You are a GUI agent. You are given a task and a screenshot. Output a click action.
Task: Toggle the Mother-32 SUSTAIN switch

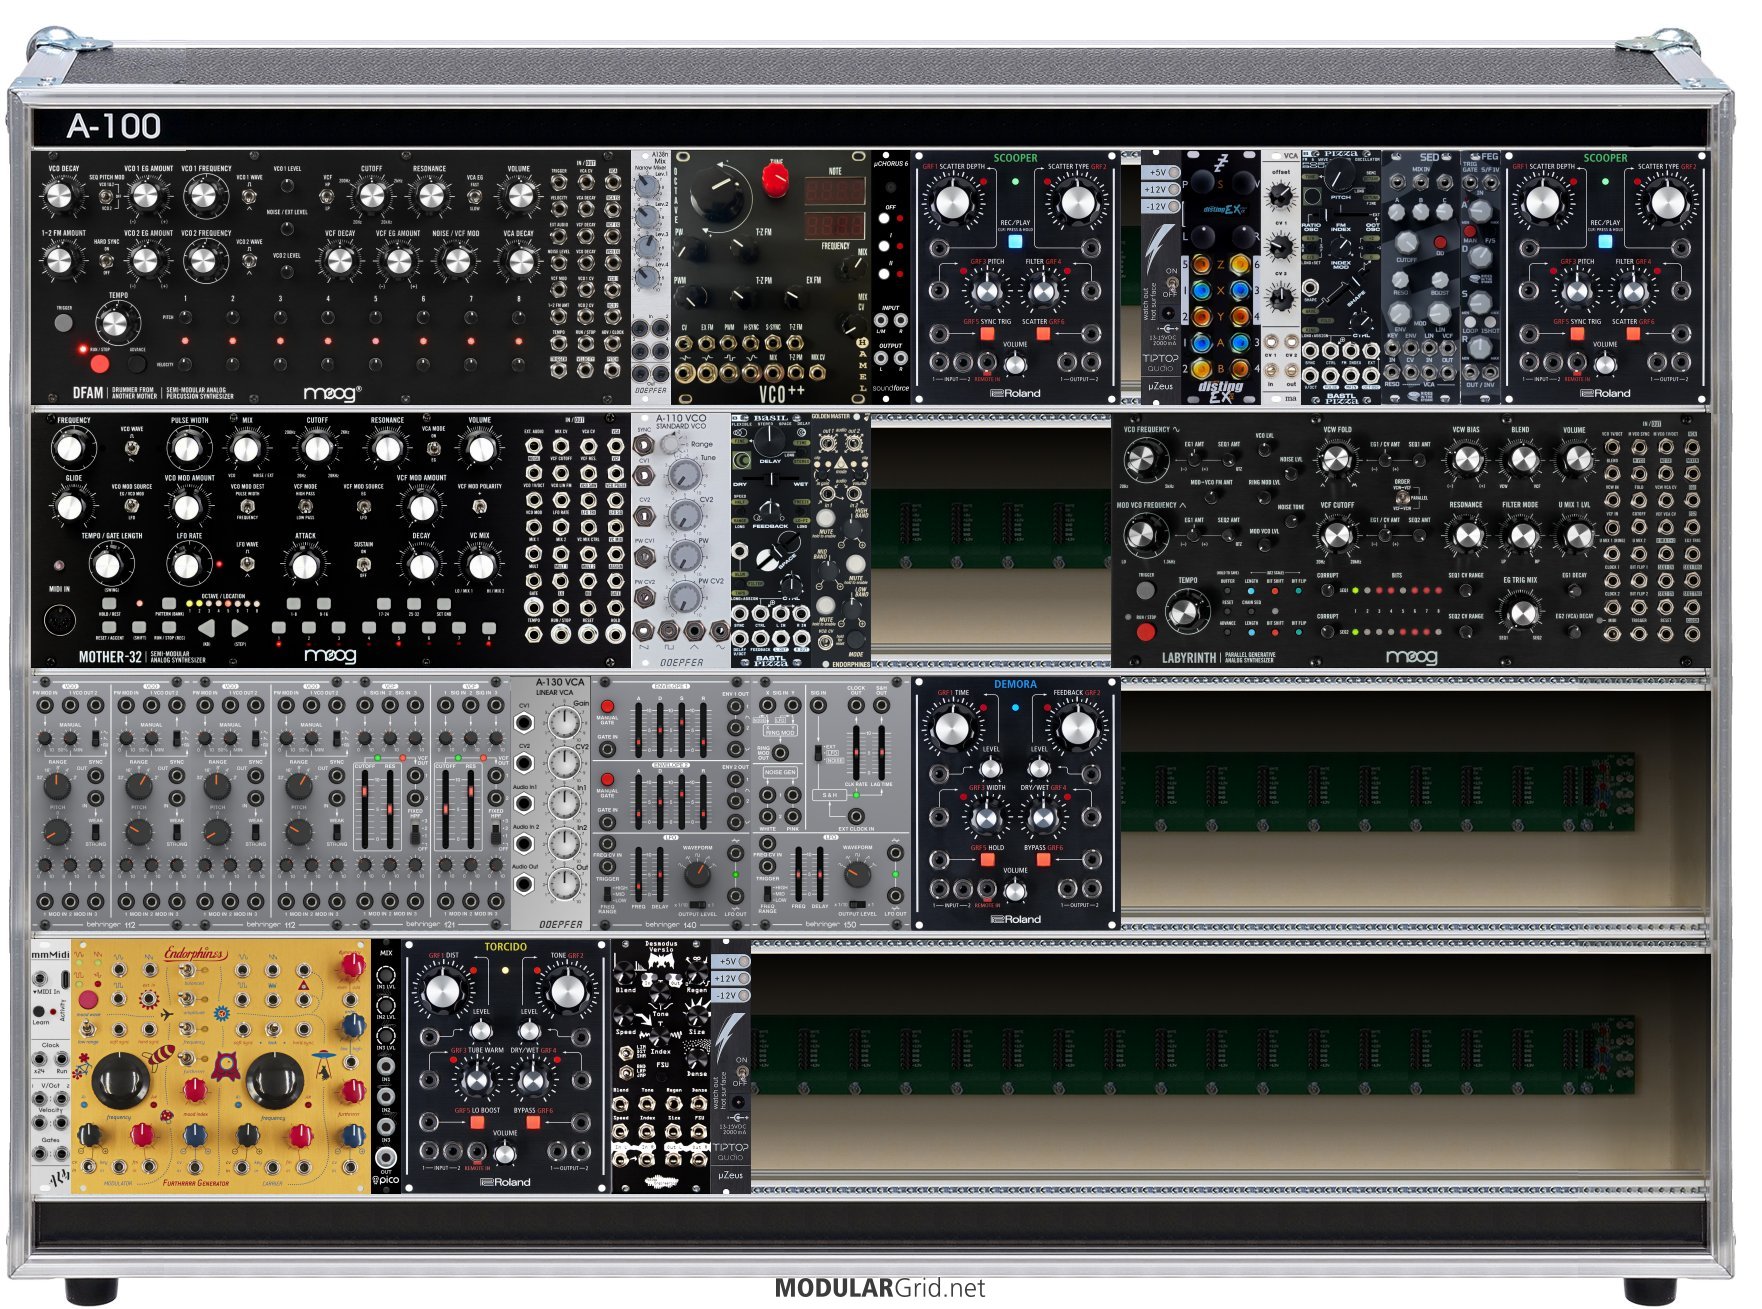(x=364, y=565)
